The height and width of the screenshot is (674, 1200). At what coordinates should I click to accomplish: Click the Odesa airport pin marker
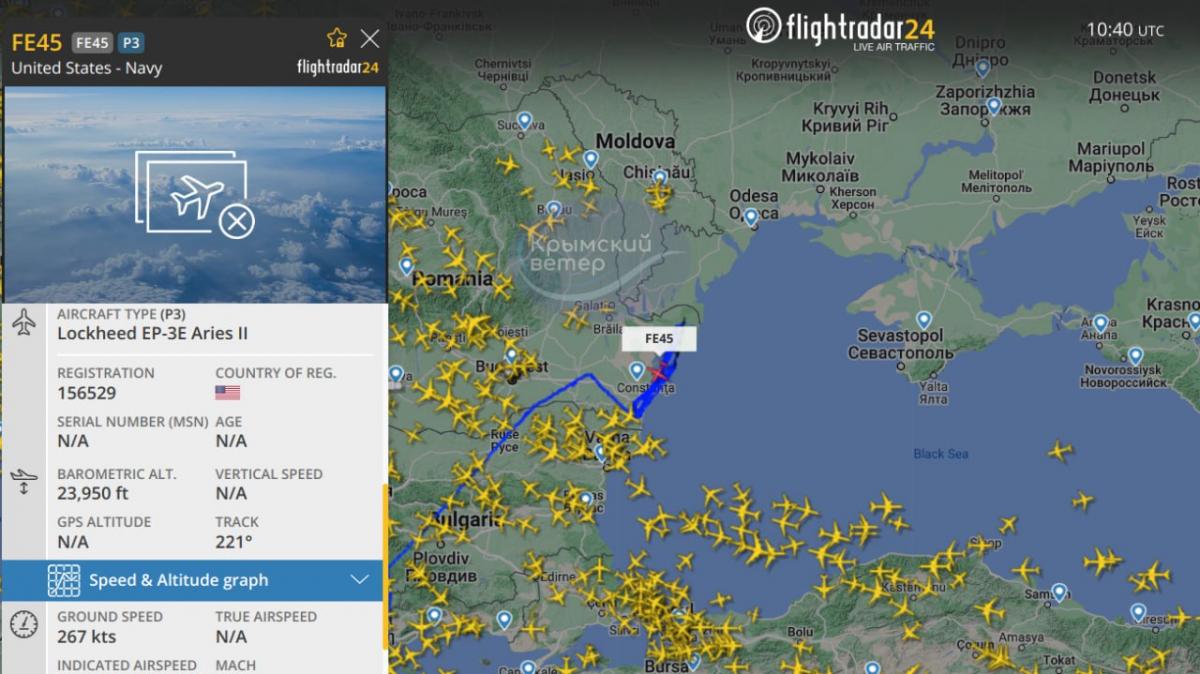[x=751, y=216]
